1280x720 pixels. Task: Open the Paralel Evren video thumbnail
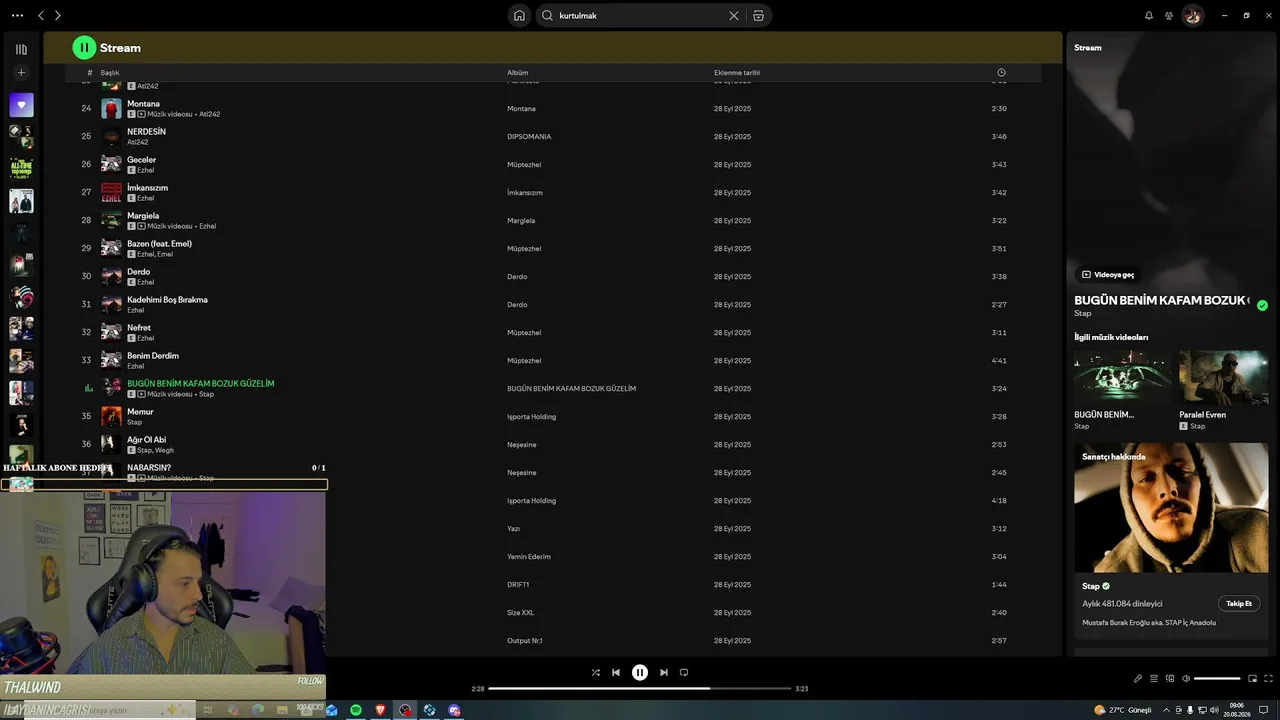(x=1224, y=377)
